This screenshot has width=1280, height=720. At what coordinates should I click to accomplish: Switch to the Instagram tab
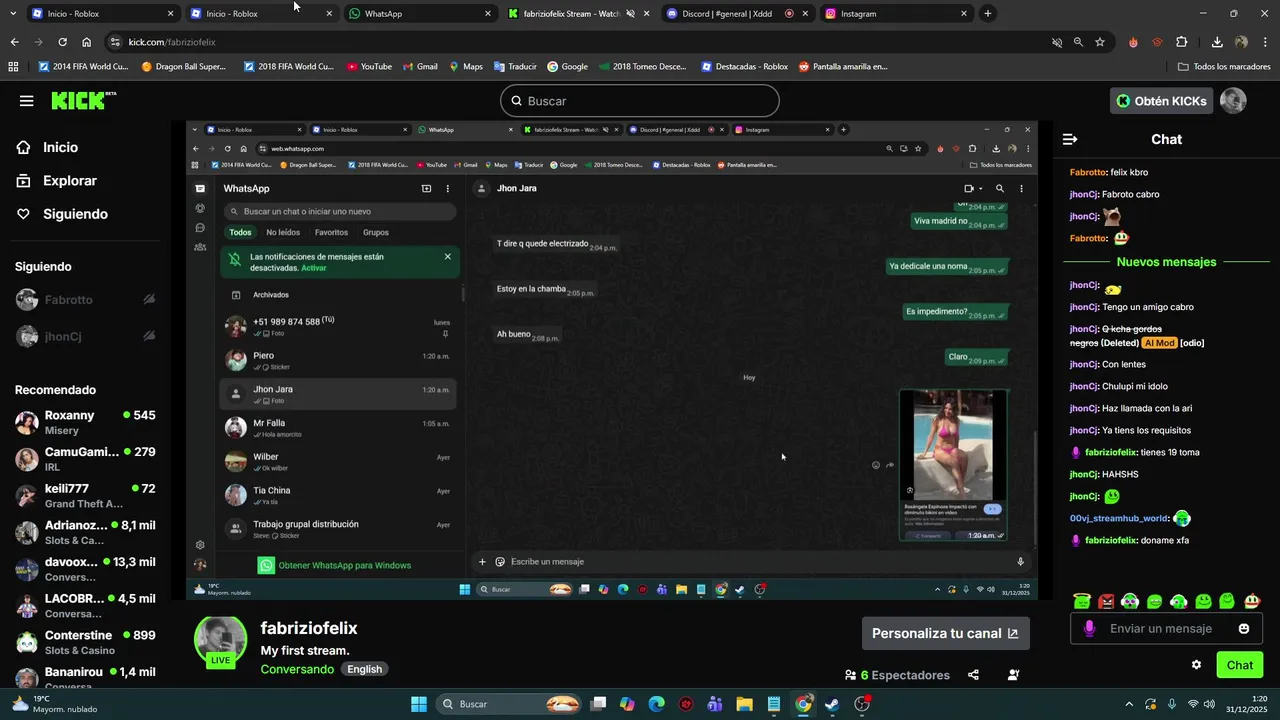[895, 14]
